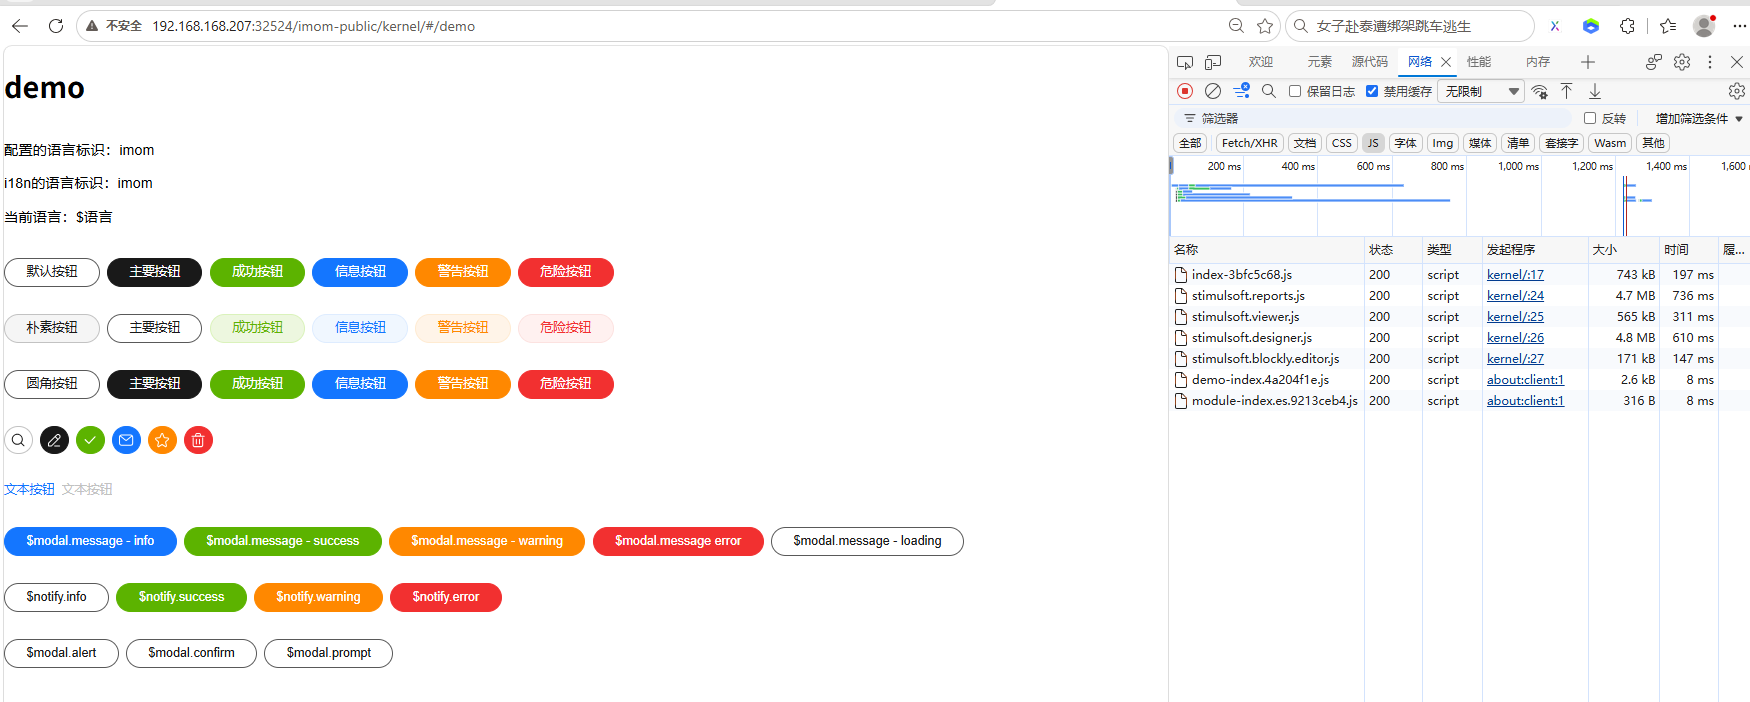Select the stimulsoft.reports.js request row
Image resolution: width=1750 pixels, height=702 pixels.
[x=1459, y=296]
